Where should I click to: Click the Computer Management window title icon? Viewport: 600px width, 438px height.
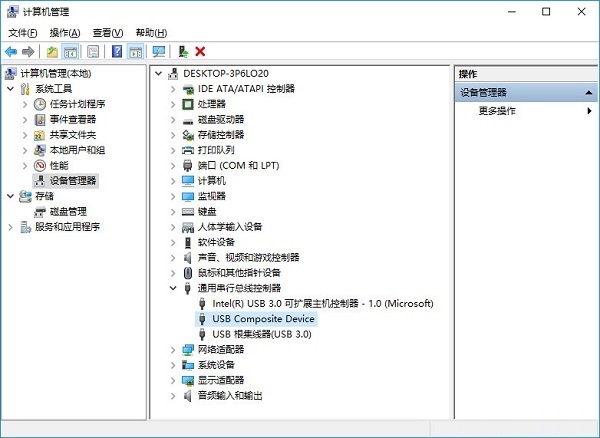coord(12,12)
